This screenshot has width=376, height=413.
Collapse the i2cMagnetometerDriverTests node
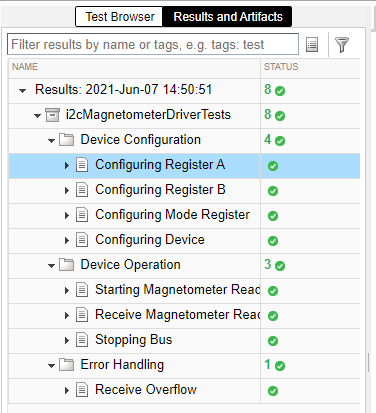click(x=37, y=116)
